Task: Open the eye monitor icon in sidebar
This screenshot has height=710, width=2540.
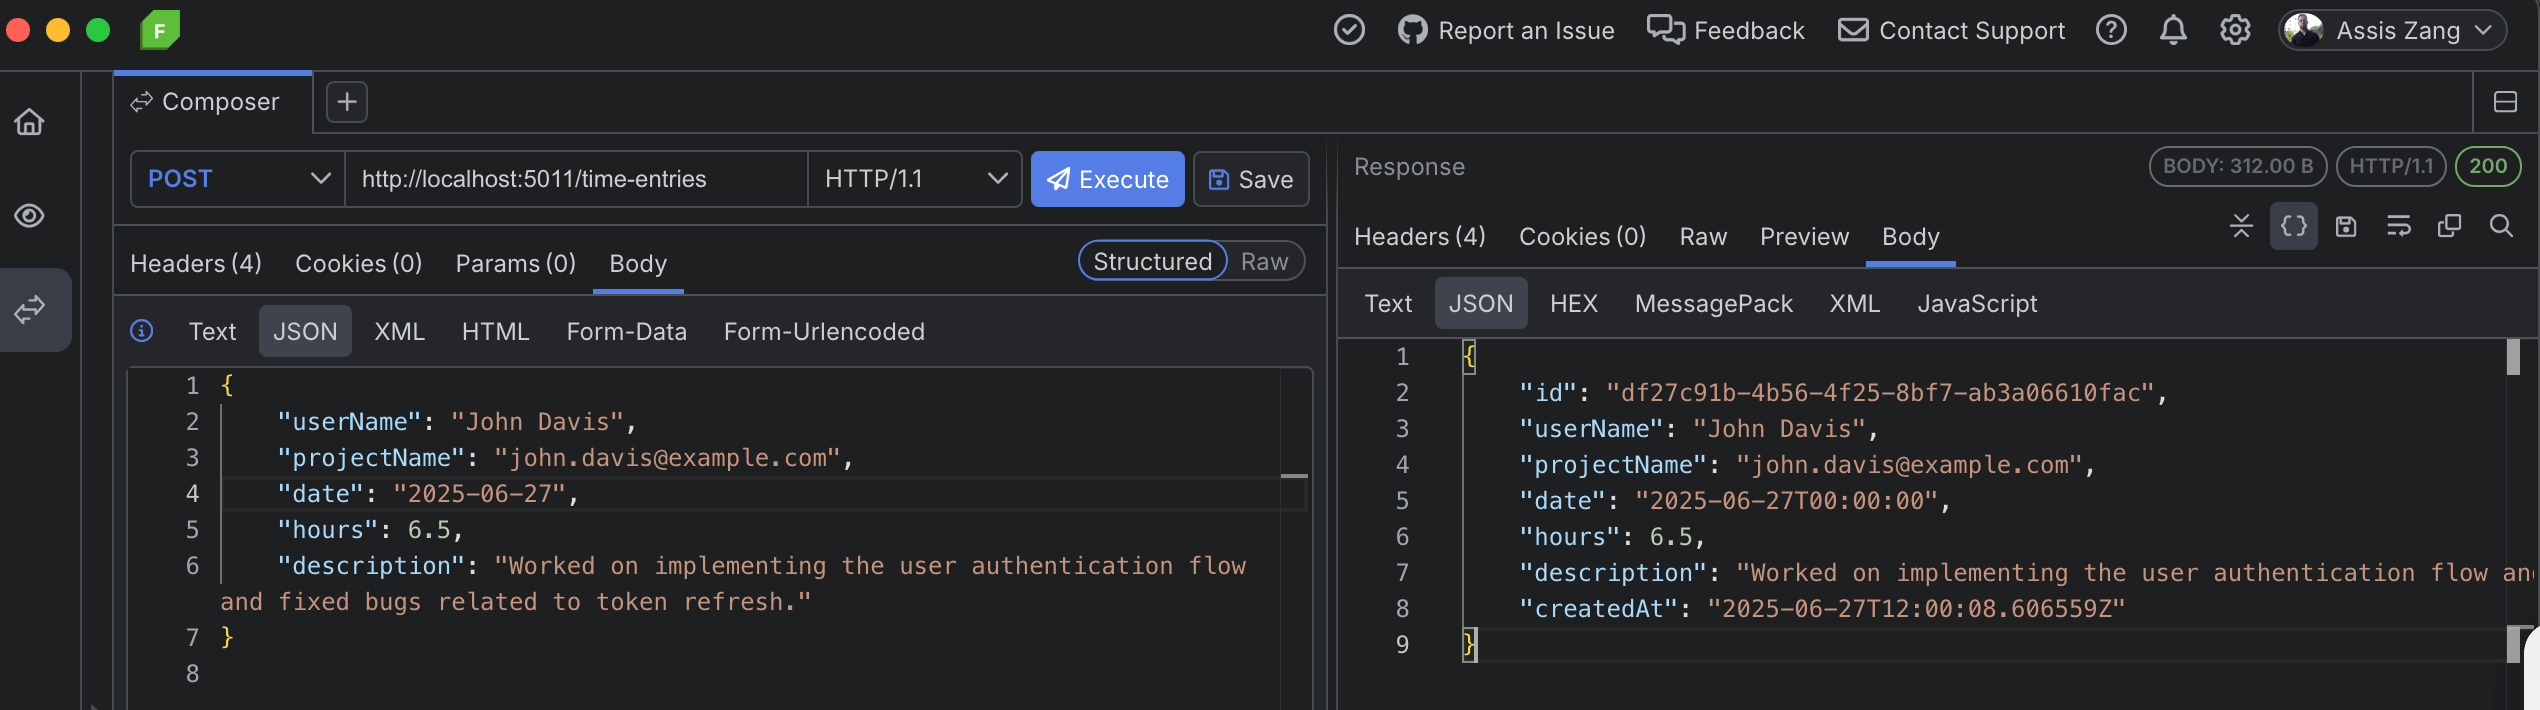Action: click(29, 216)
